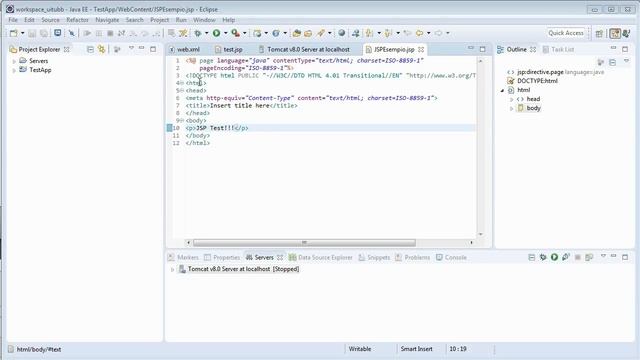Click the terminal monitor icon in toolbar
640x360 pixels.
(x=58, y=33)
